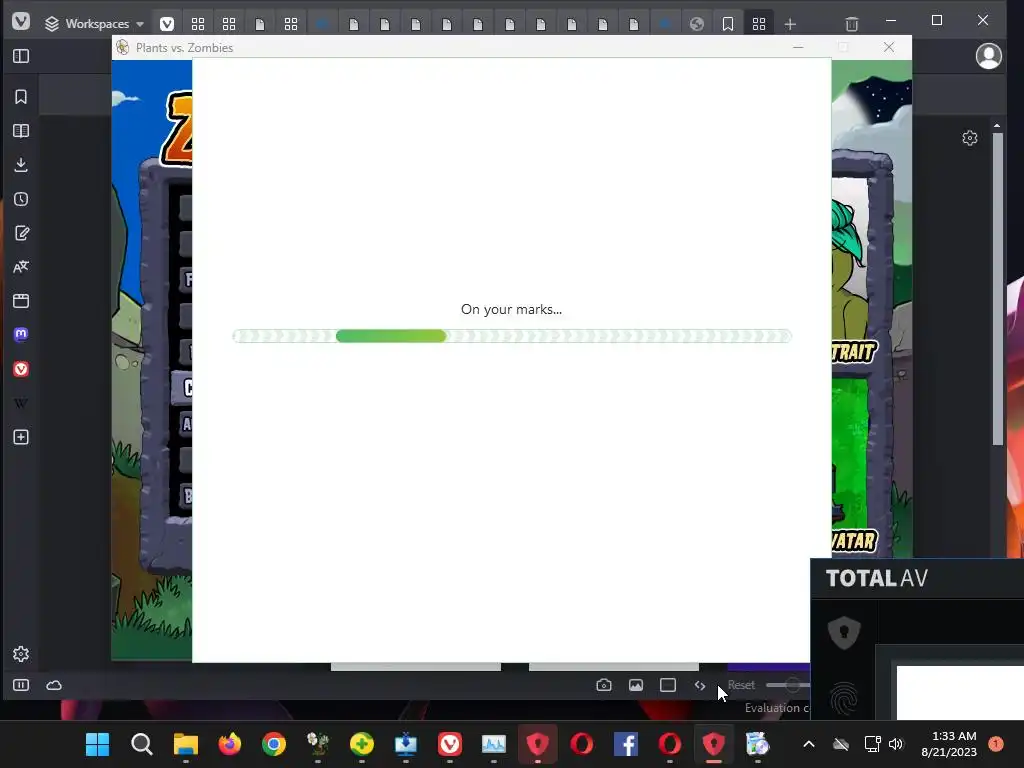Open the Vivaldi main menu logo

click(21, 22)
